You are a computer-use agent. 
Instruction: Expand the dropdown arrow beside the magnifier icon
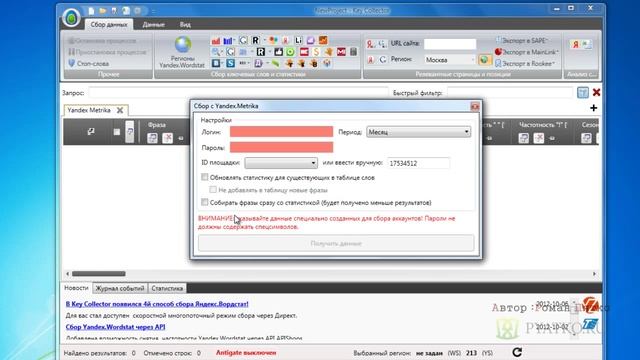(222, 52)
